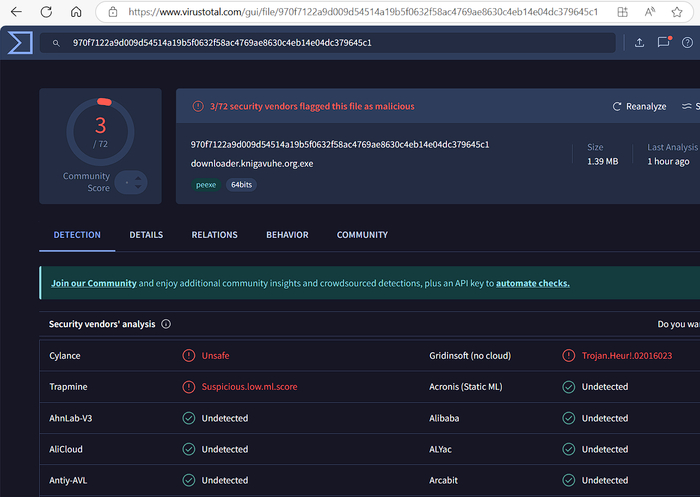Click the 64bits tag

pyautogui.click(x=242, y=185)
